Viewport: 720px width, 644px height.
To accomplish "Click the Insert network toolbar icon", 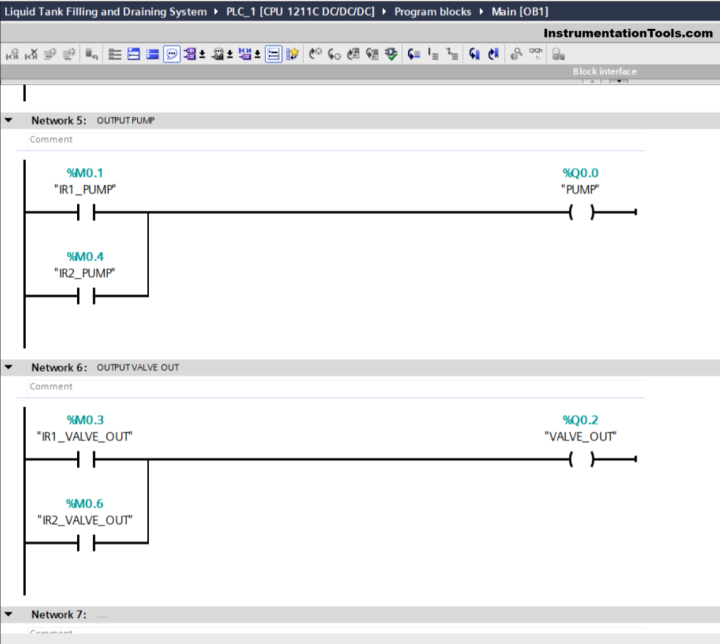I will (x=12, y=54).
